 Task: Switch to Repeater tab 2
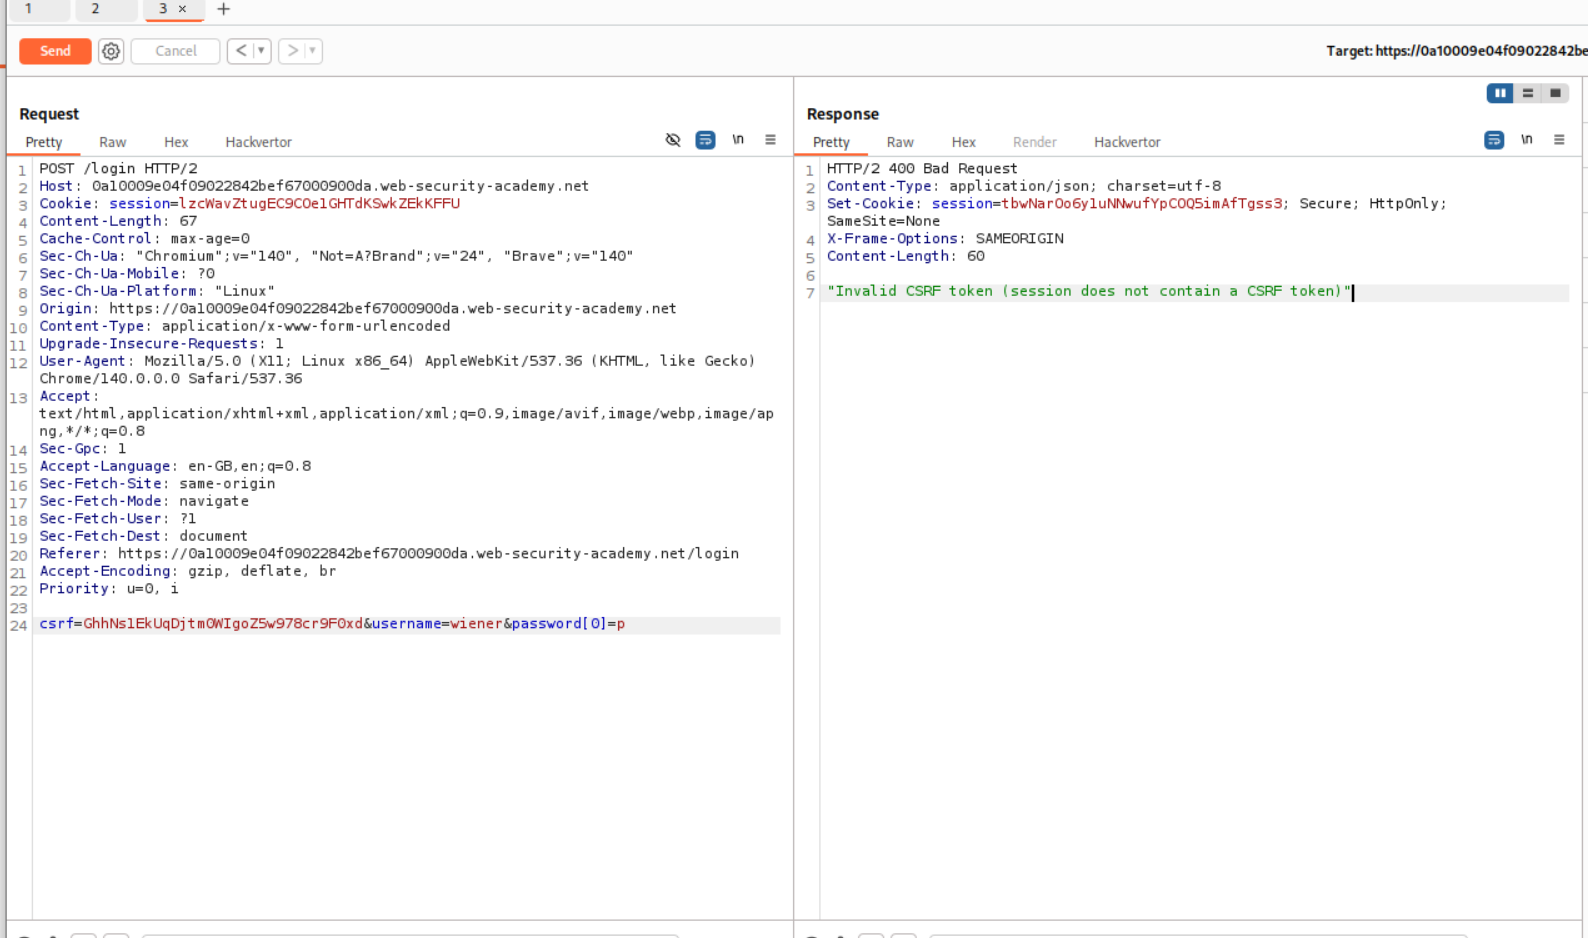(x=95, y=9)
